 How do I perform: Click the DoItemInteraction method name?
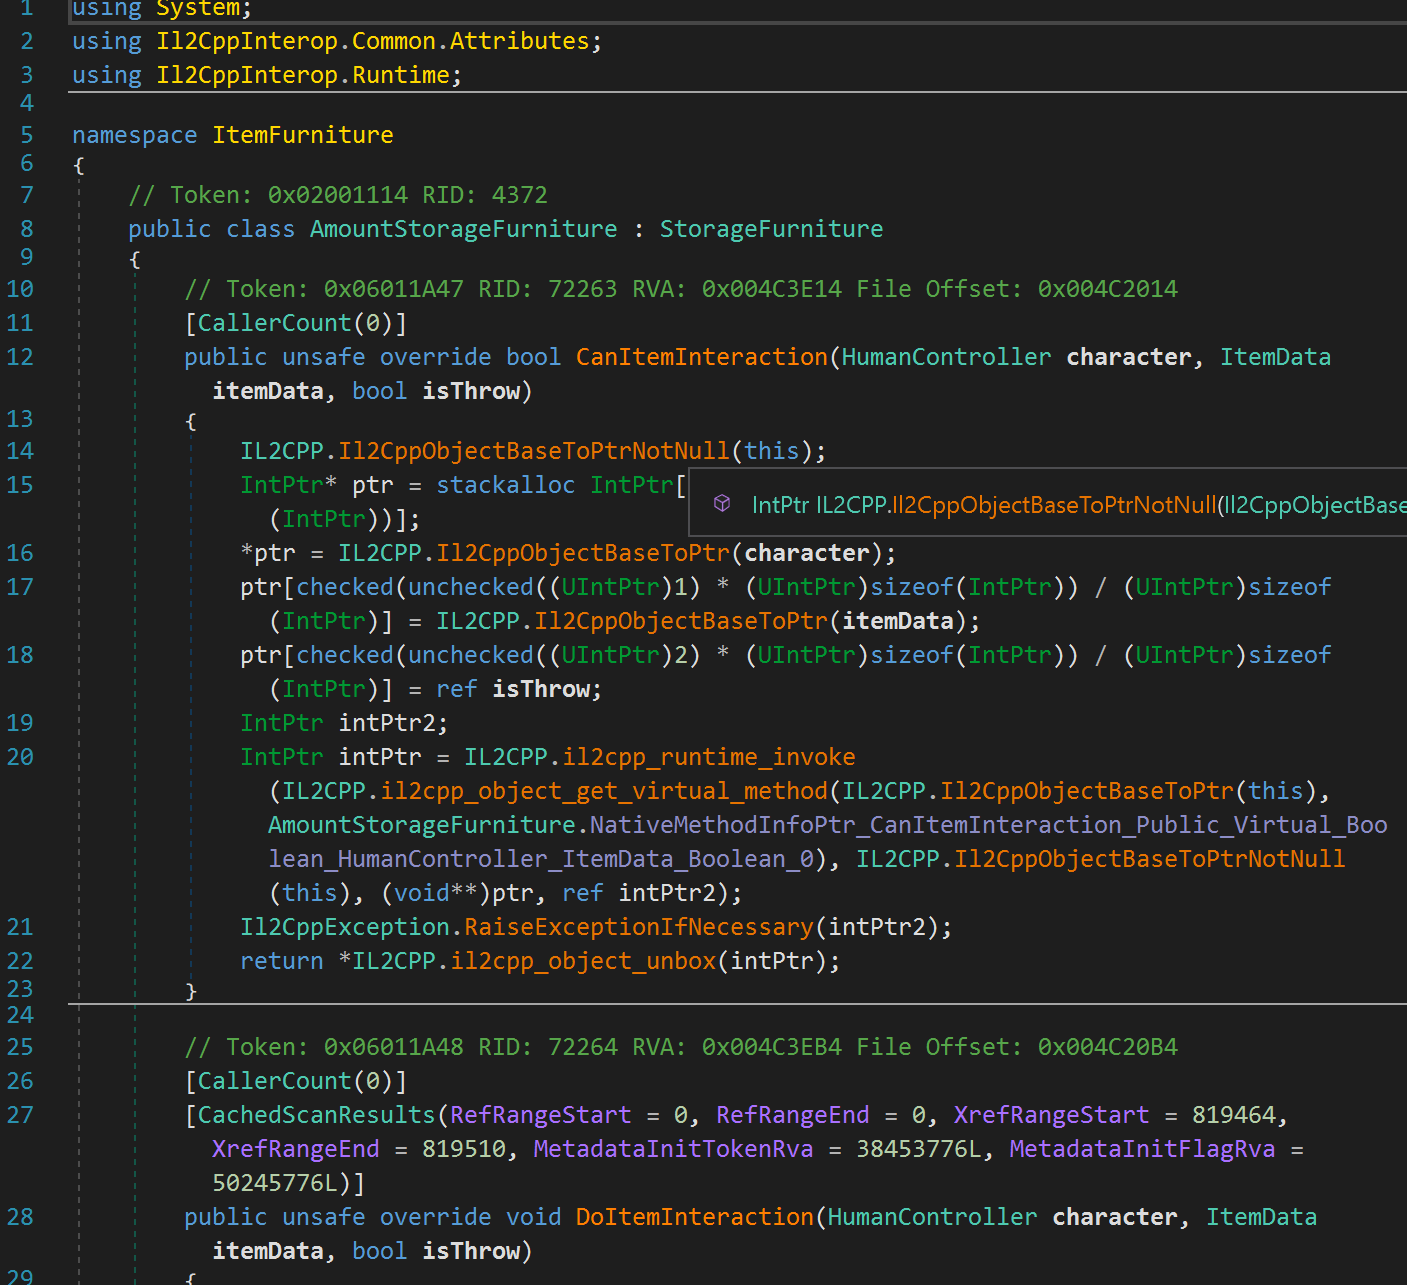[x=695, y=1217]
